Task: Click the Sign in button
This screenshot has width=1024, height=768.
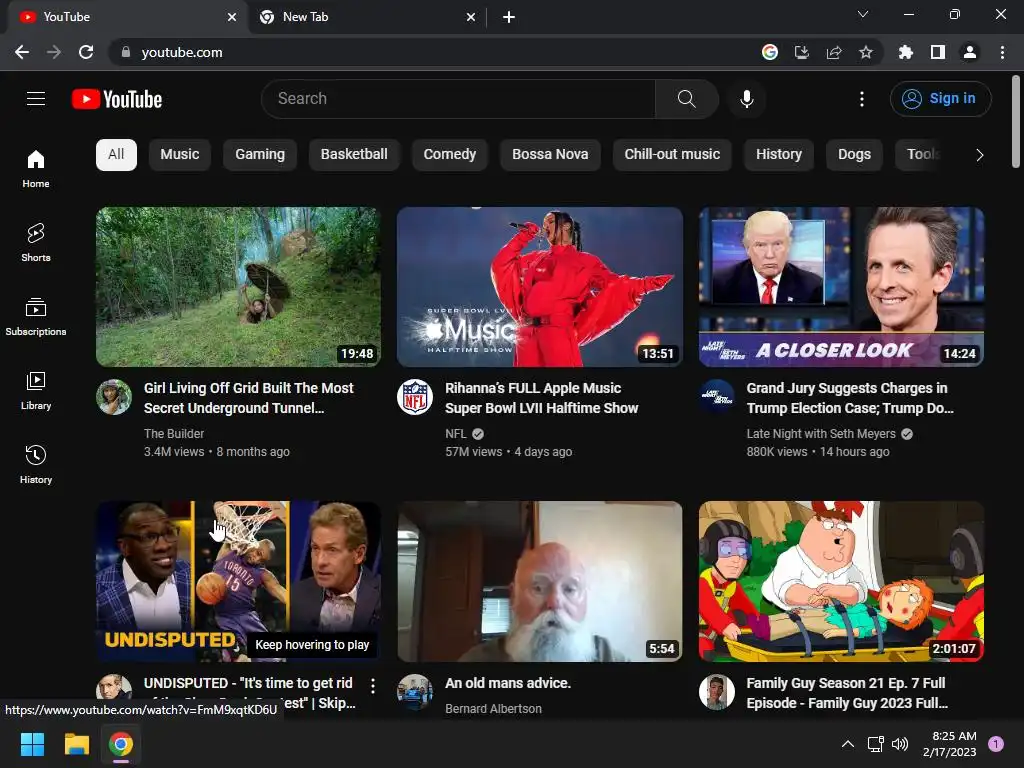Action: pyautogui.click(x=940, y=99)
